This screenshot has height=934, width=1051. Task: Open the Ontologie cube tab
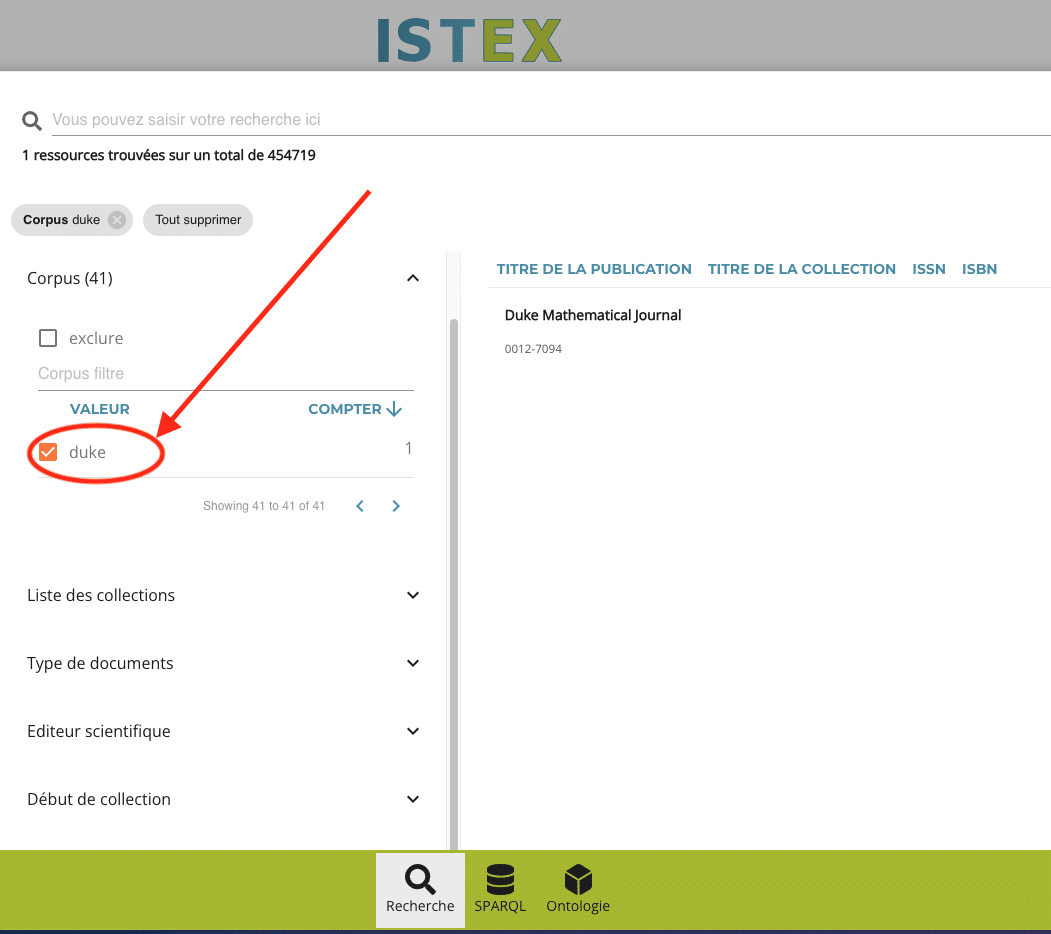click(x=578, y=890)
